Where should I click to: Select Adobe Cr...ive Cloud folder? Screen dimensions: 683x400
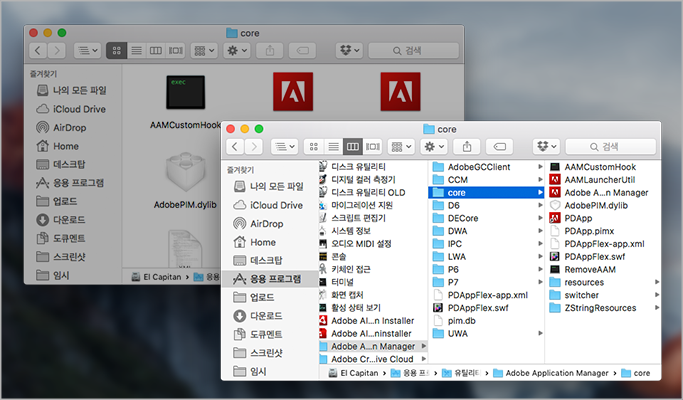coord(373,359)
